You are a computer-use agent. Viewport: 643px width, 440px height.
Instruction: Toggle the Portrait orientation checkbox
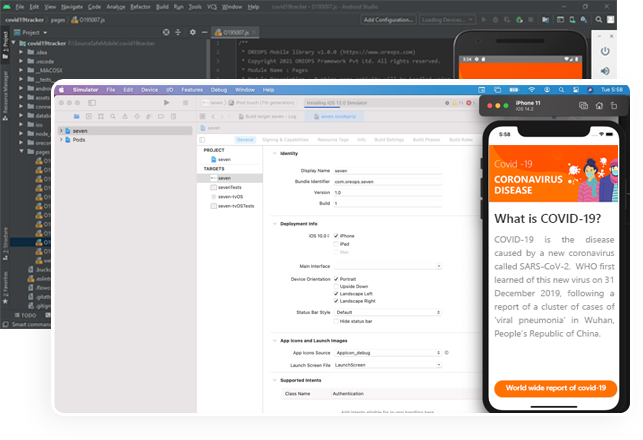(336, 279)
